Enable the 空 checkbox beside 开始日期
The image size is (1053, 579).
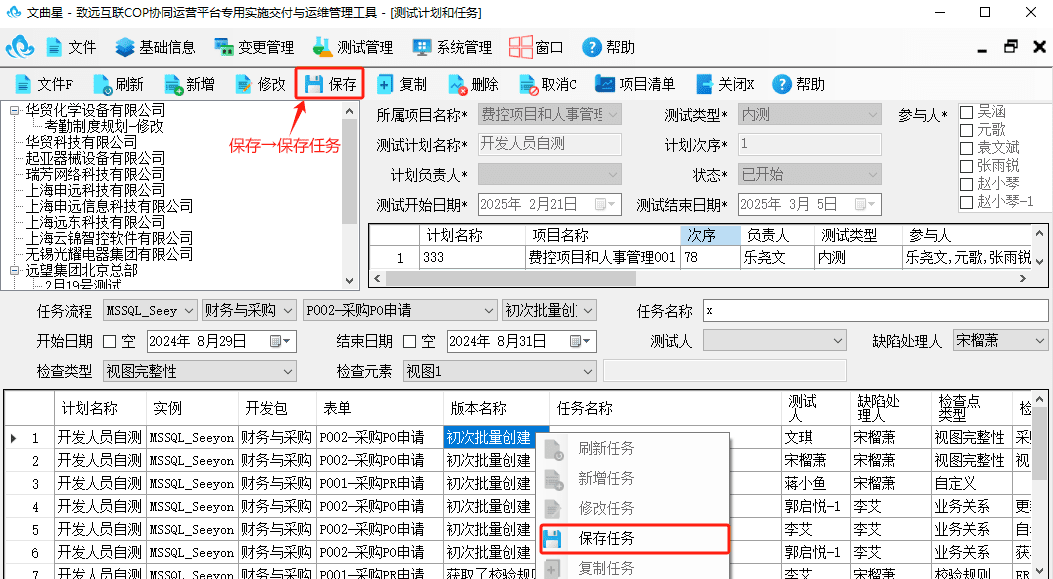click(x=109, y=341)
